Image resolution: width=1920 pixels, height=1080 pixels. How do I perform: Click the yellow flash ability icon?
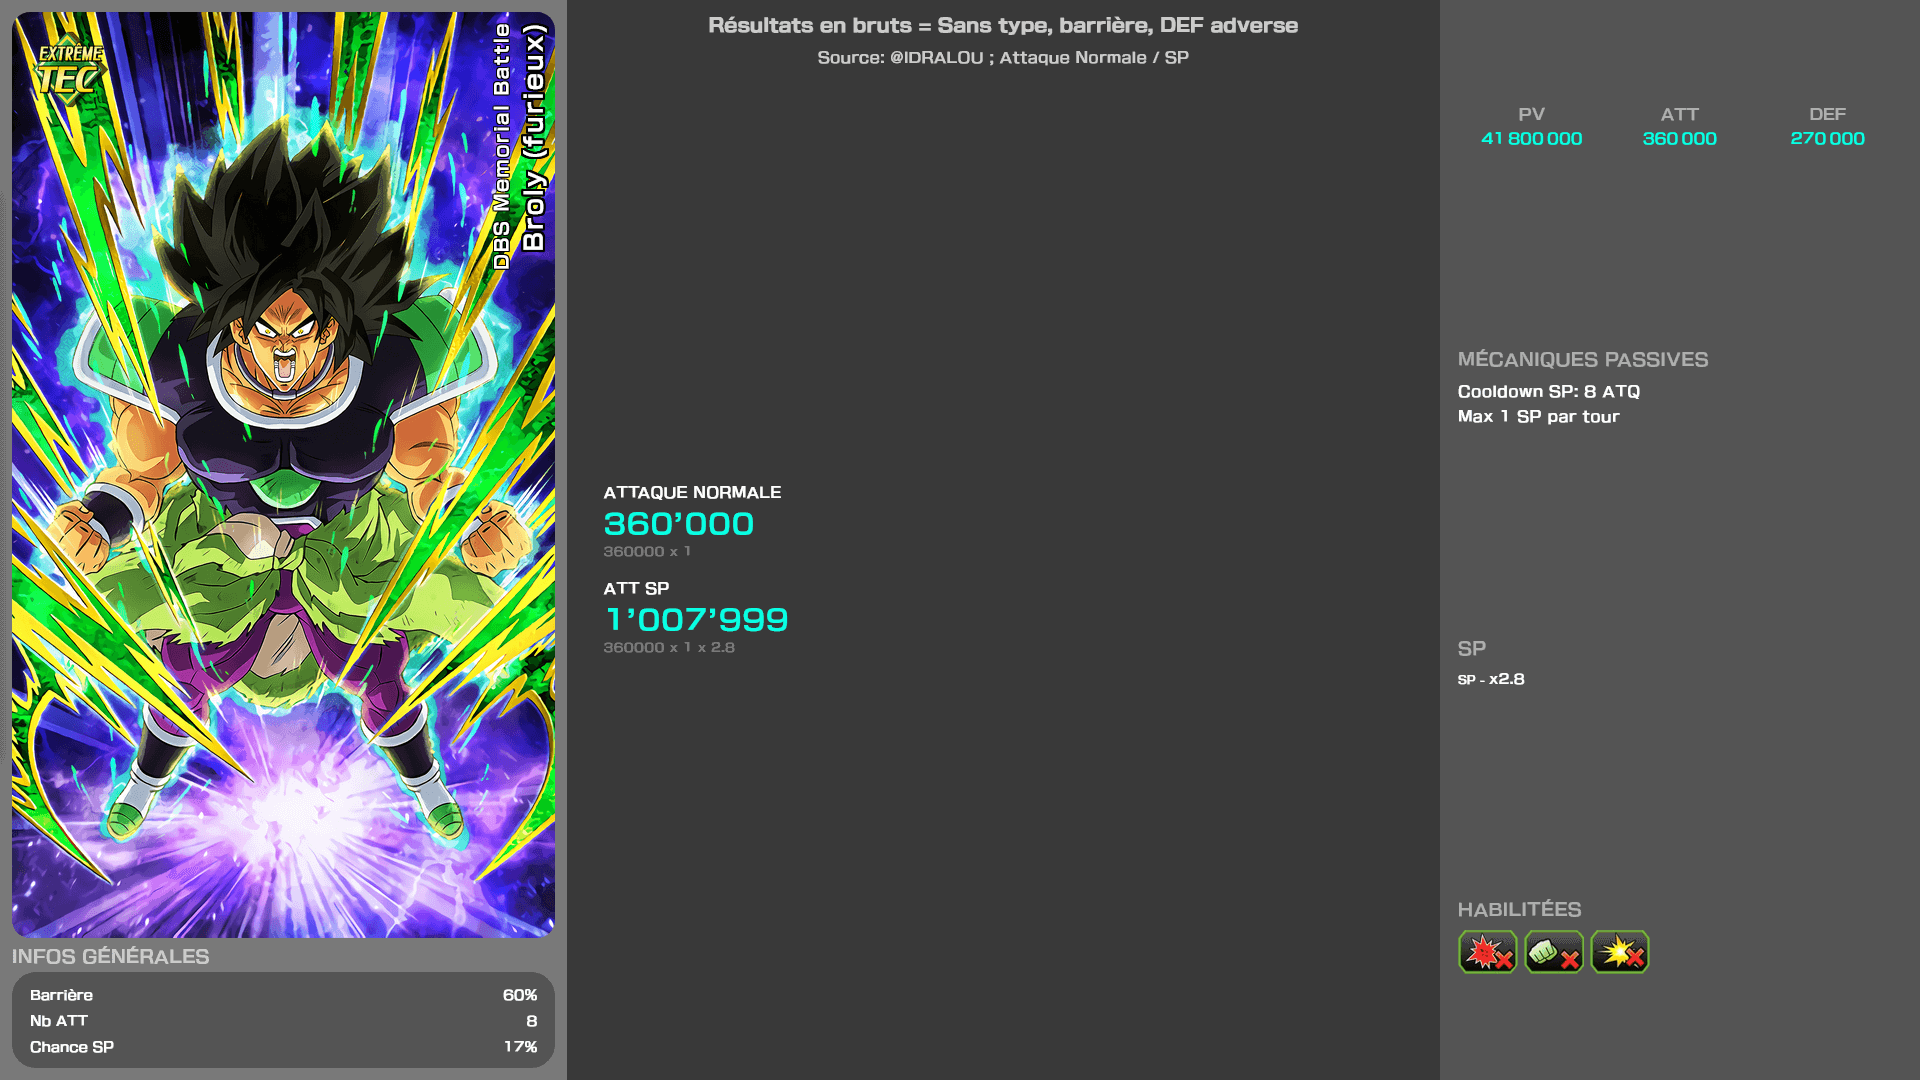click(x=1620, y=952)
